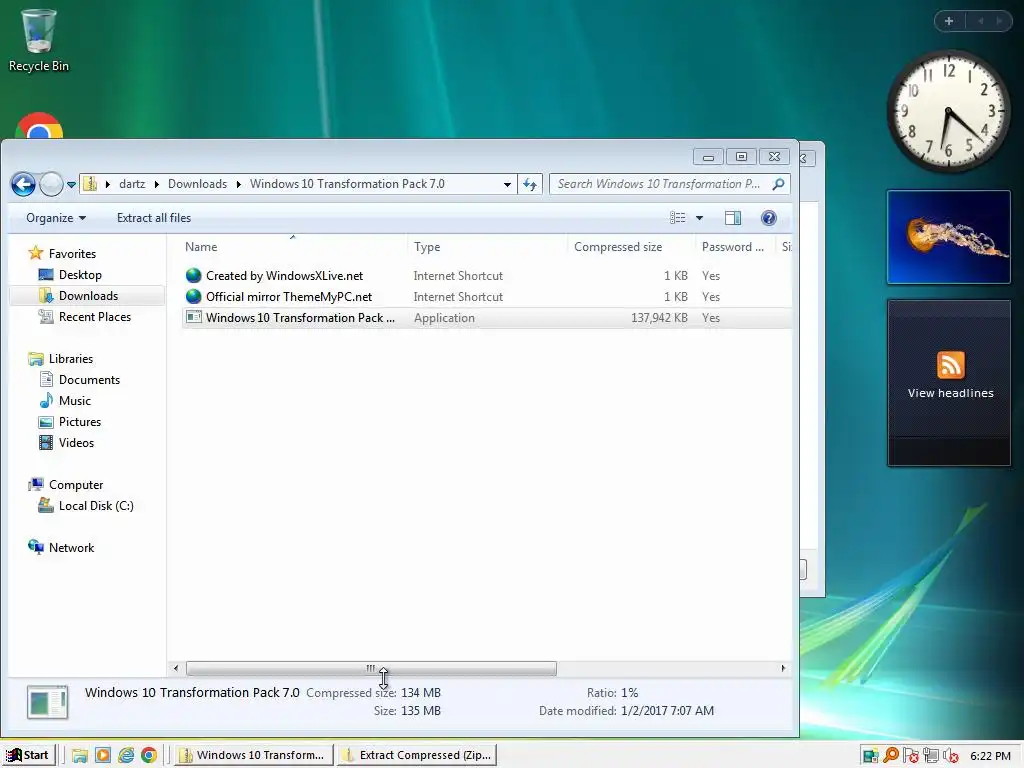Open Windows Explorer from quick launch
The image size is (1024, 768).
click(80, 756)
